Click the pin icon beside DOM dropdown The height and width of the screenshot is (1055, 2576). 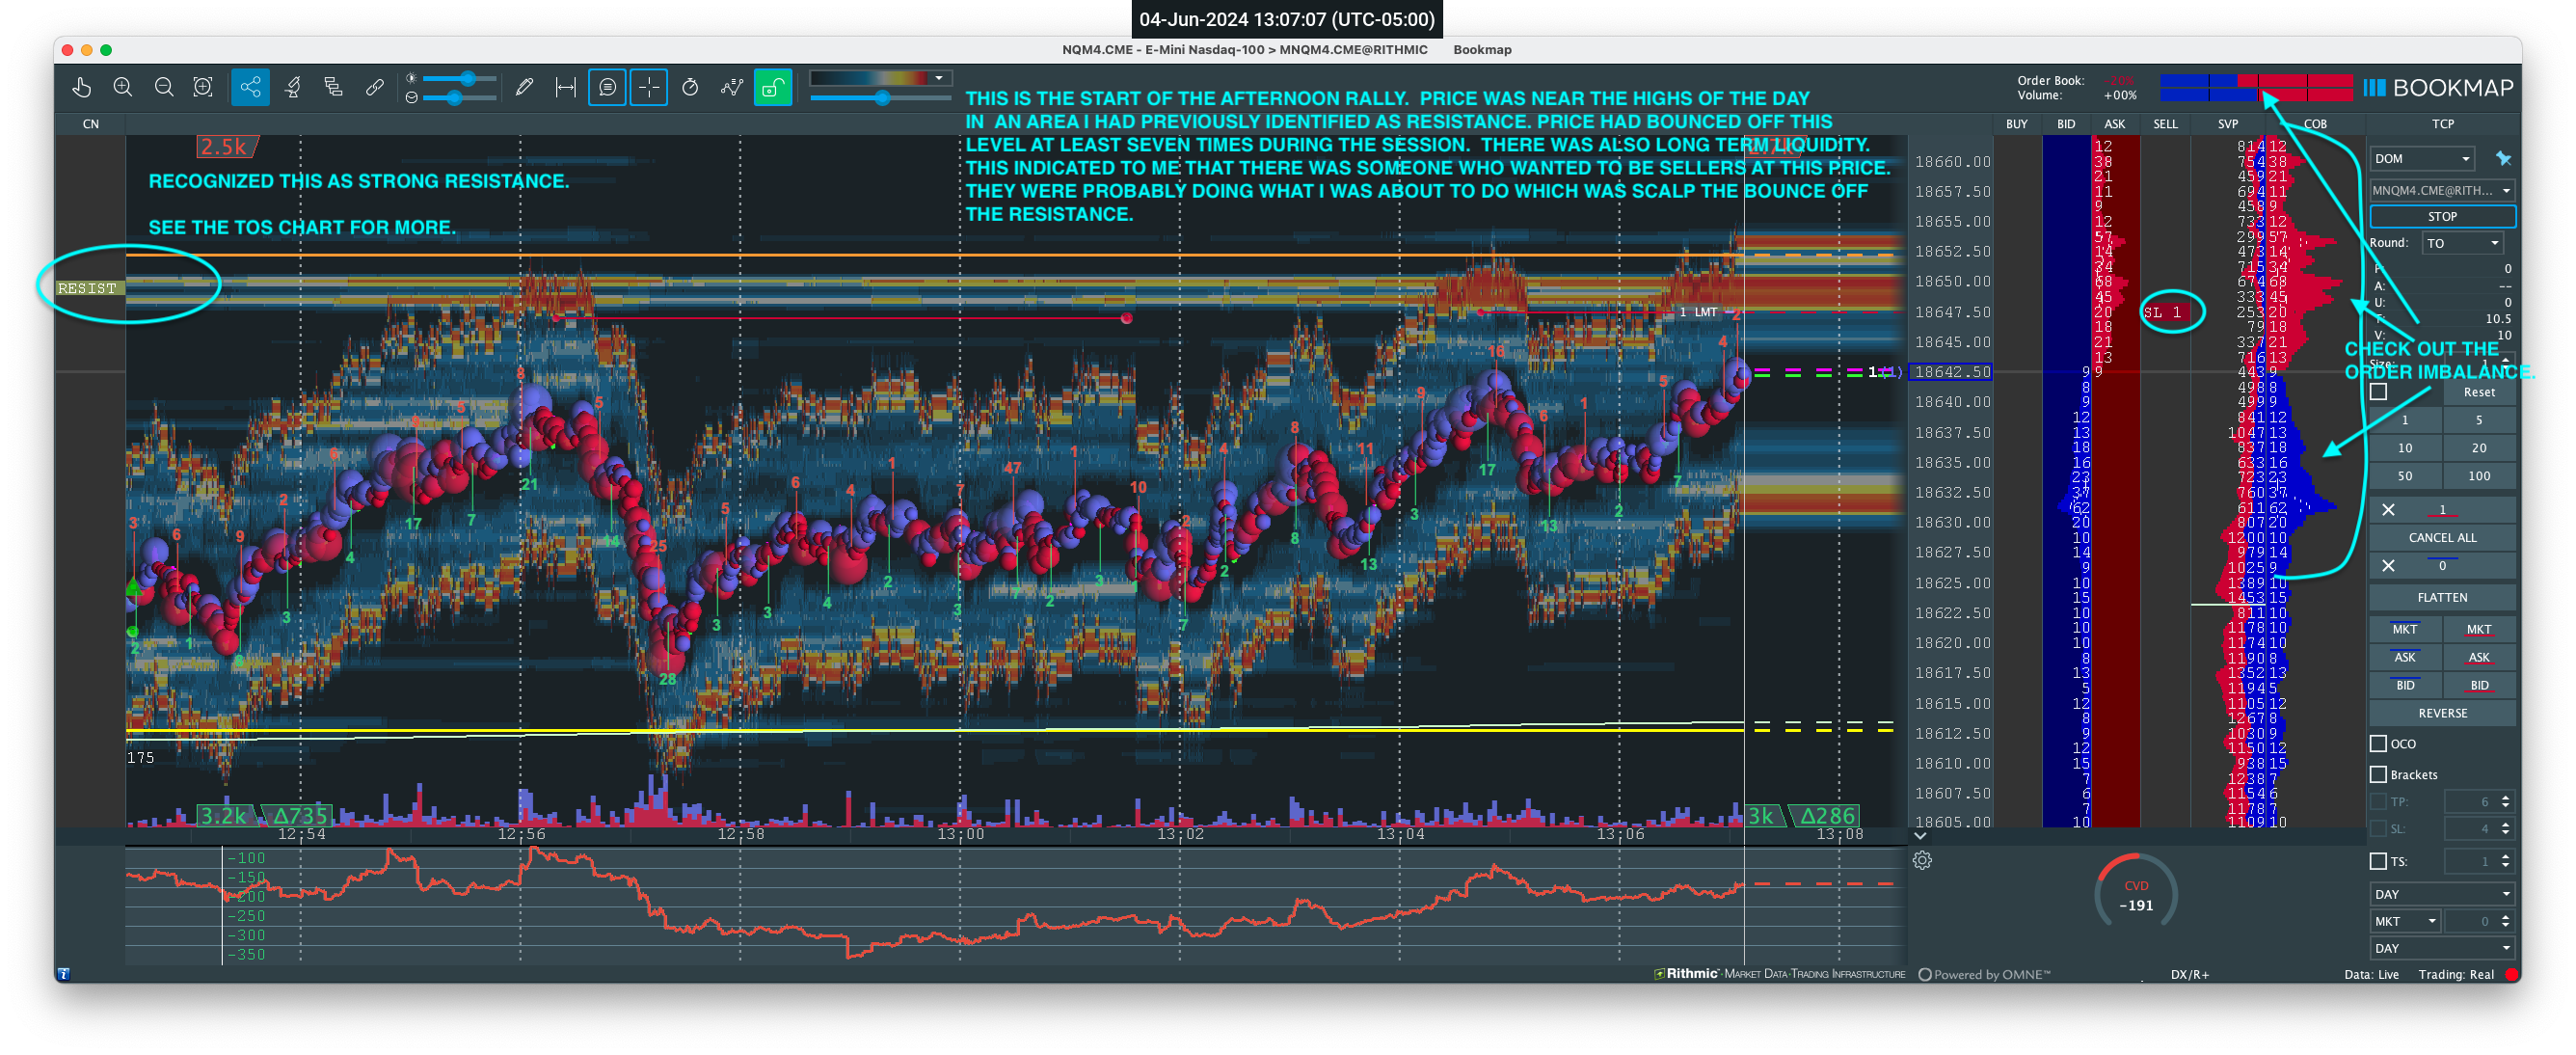[x=2503, y=159]
